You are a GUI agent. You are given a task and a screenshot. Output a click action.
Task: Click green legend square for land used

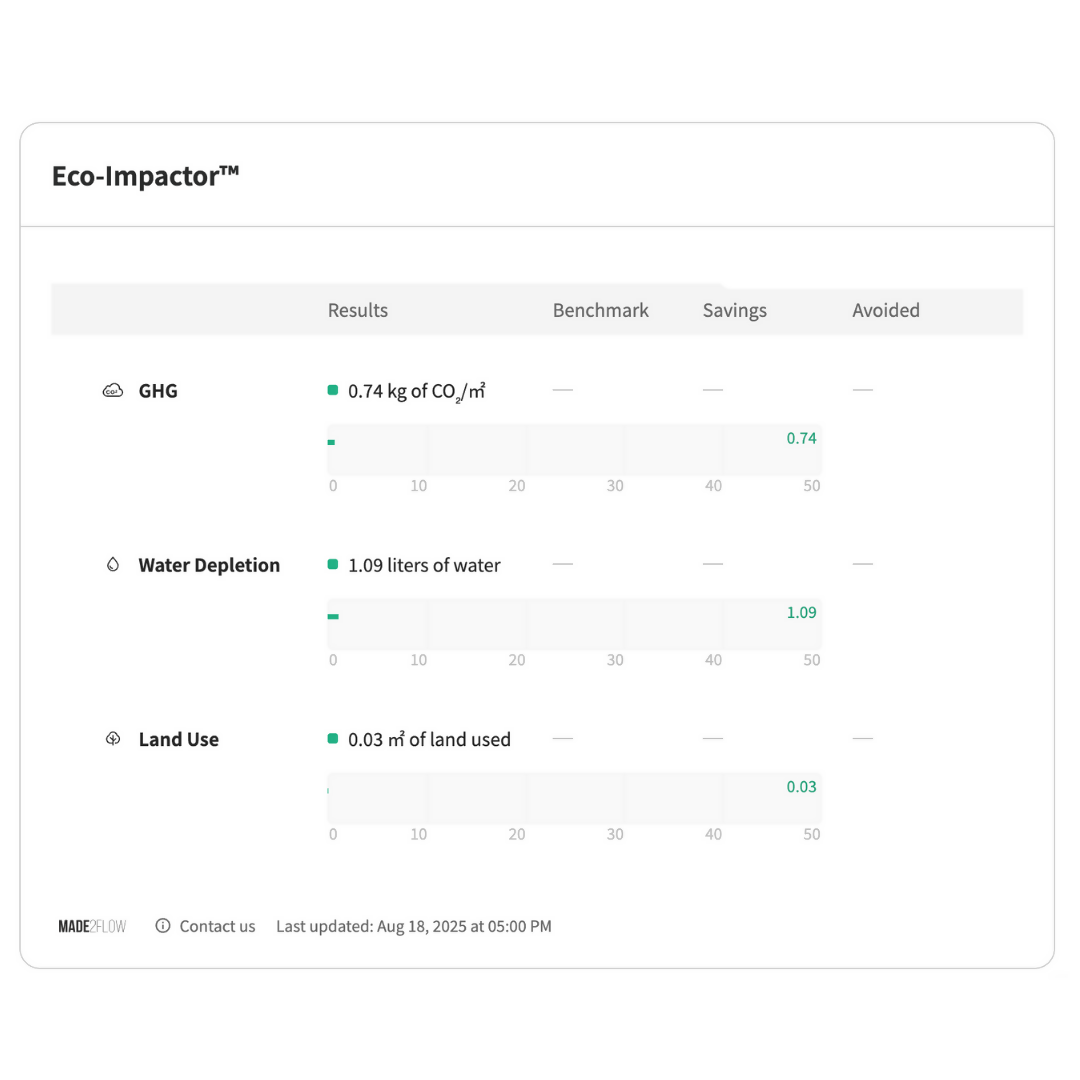(333, 739)
